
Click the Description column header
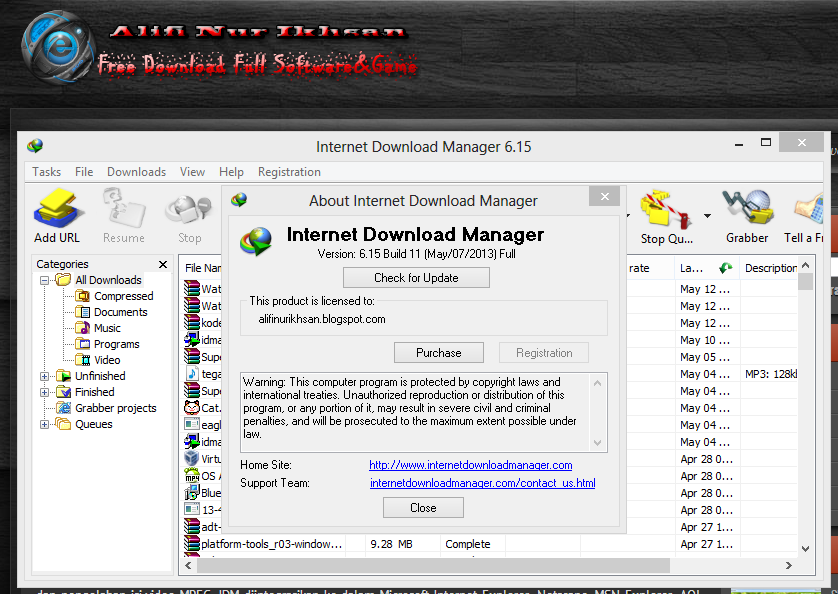click(x=770, y=268)
